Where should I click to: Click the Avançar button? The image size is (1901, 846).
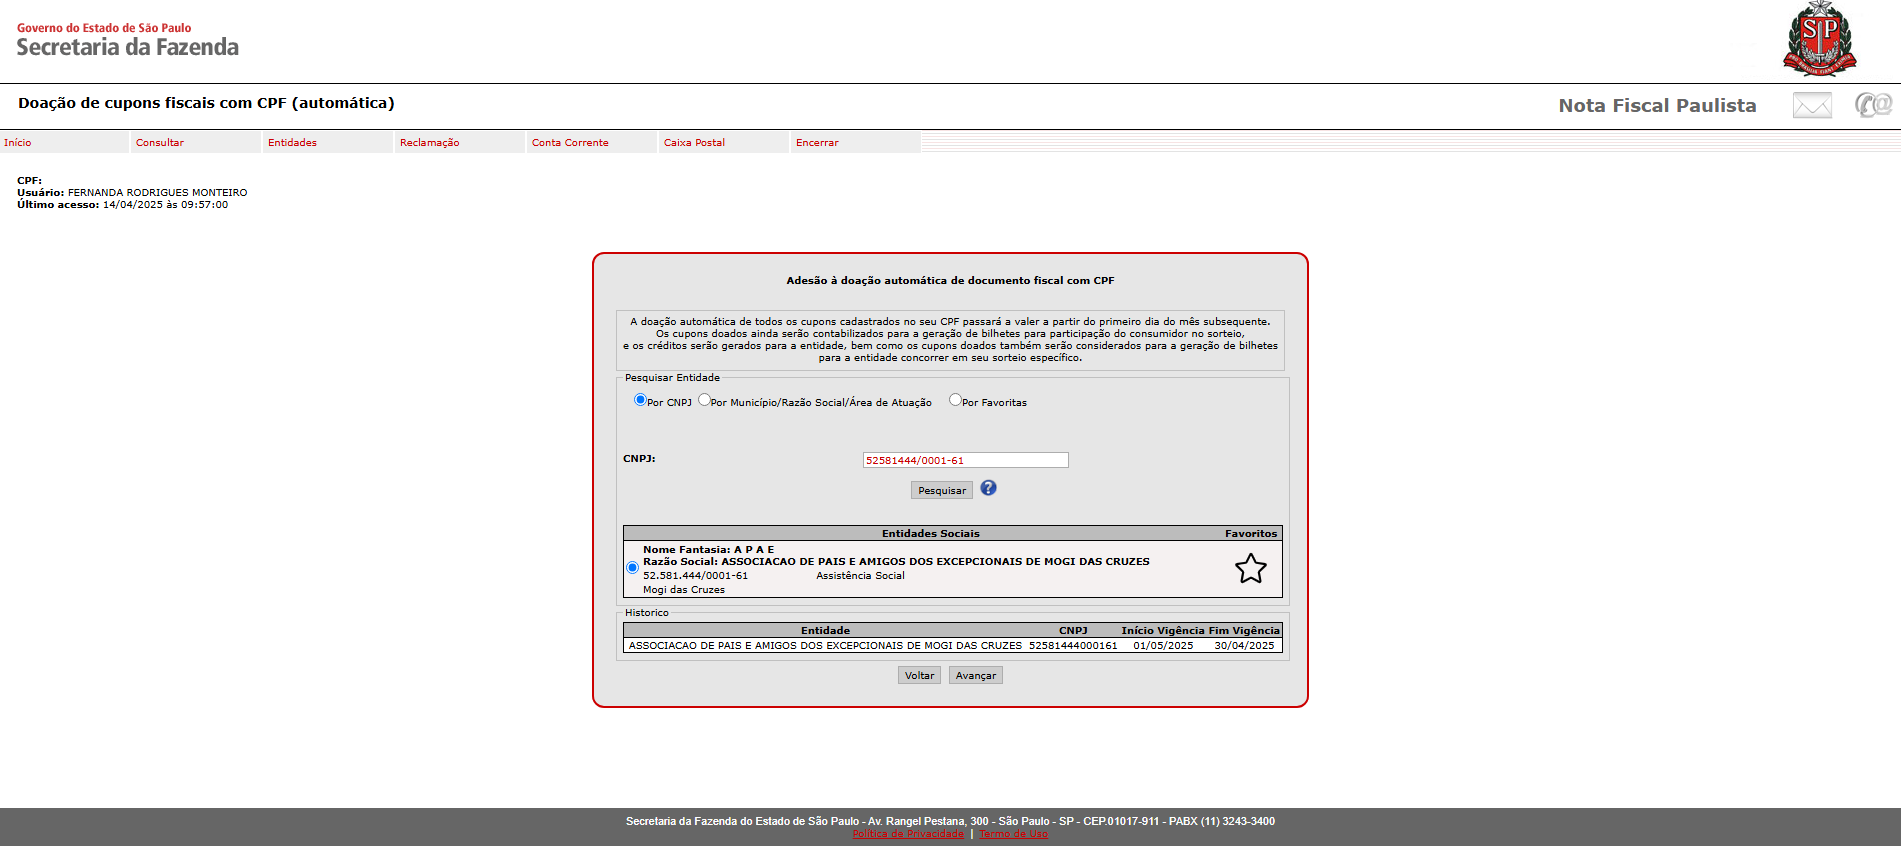click(975, 676)
